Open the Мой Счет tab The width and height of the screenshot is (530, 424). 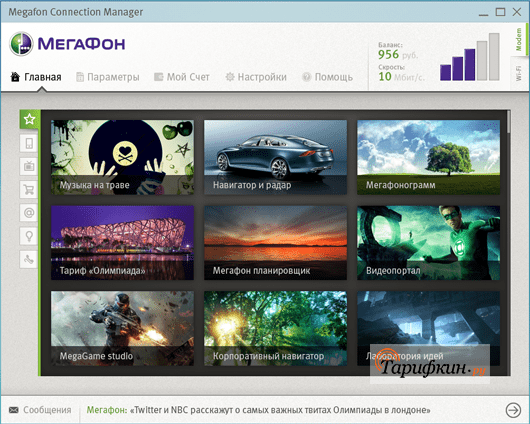[182, 77]
